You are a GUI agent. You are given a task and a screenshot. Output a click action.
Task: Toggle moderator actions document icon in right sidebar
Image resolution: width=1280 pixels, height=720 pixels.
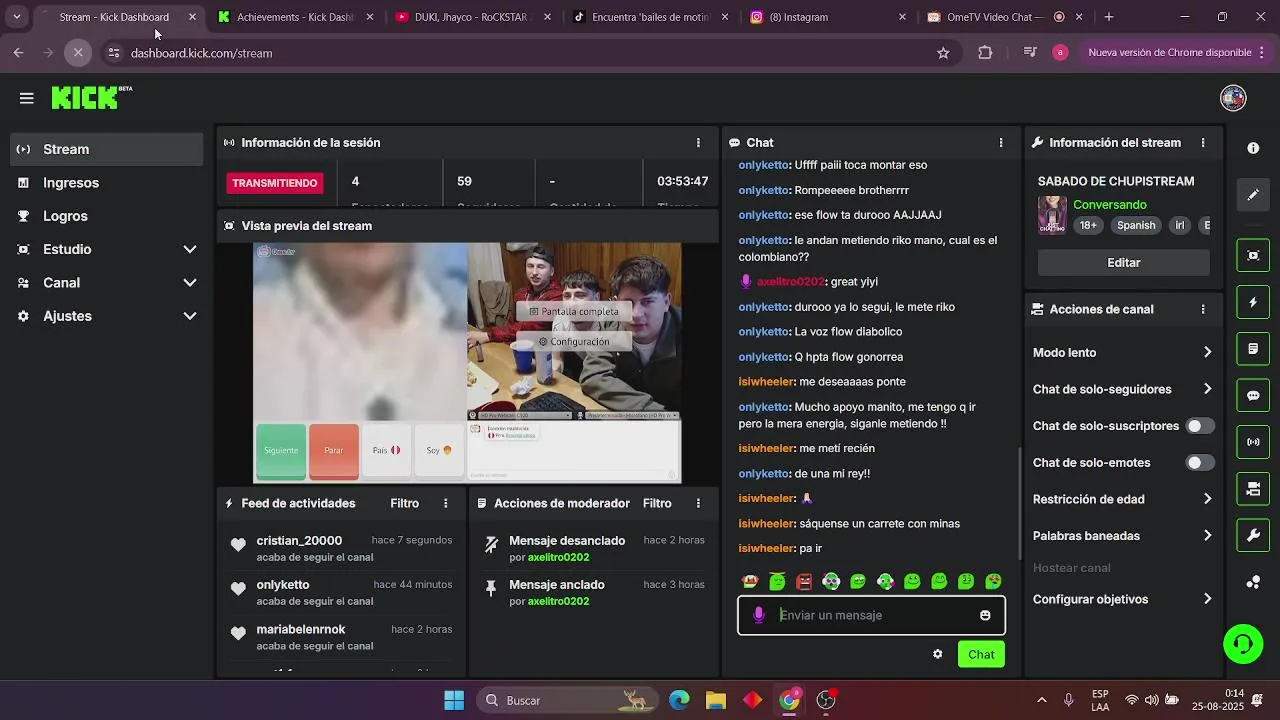tap(1253, 349)
